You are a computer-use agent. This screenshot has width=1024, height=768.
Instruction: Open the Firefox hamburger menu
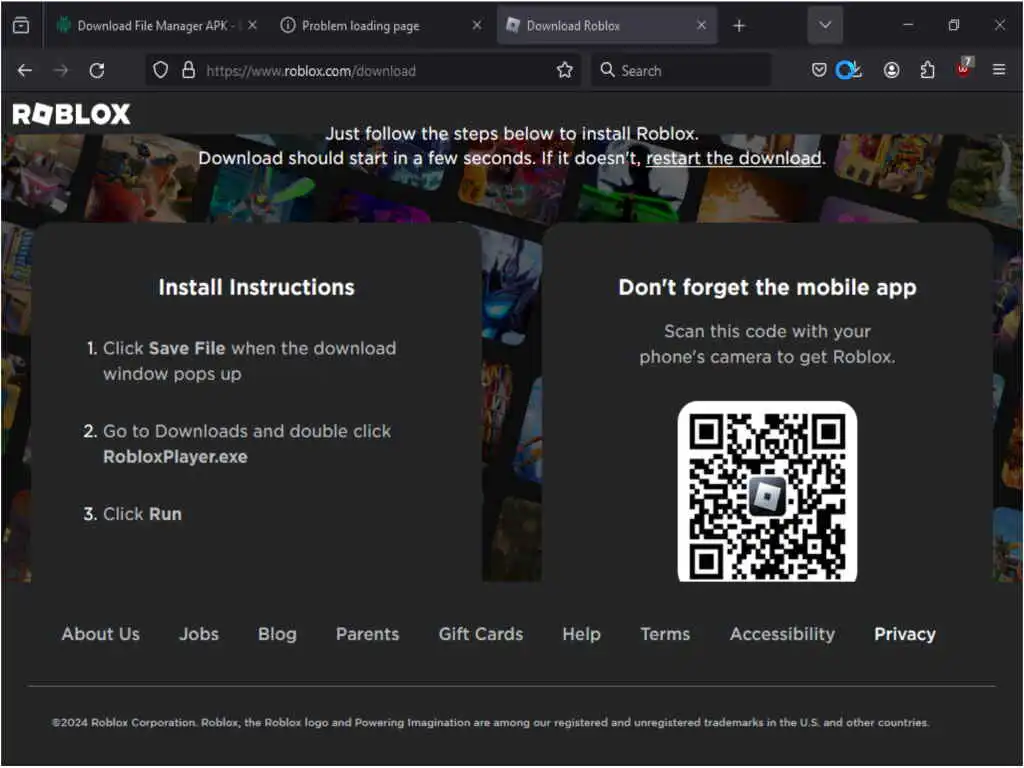(x=999, y=70)
